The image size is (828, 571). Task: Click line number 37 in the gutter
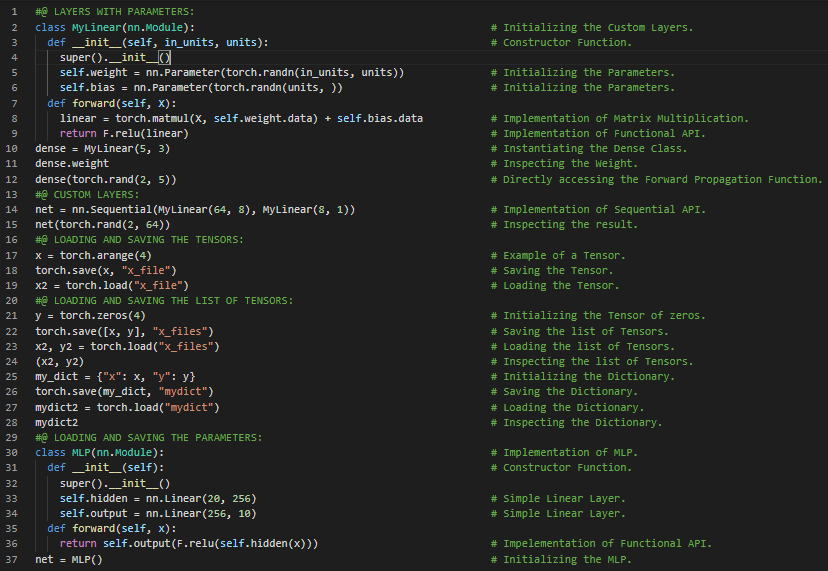pos(13,559)
